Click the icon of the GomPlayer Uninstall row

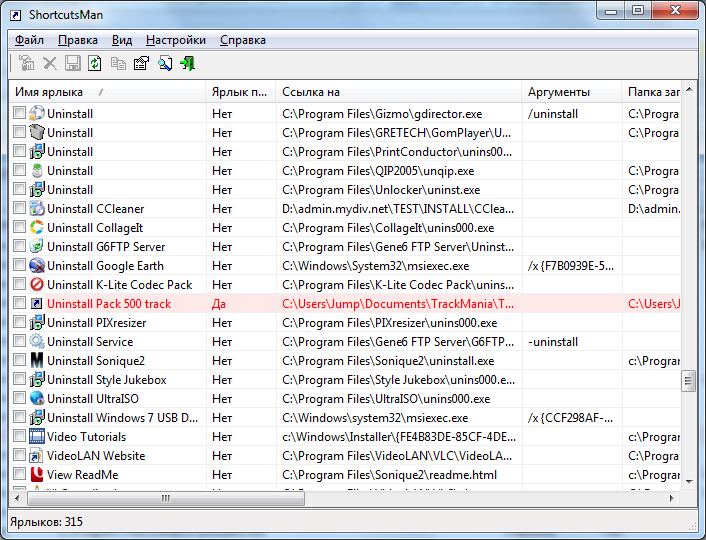(37, 132)
